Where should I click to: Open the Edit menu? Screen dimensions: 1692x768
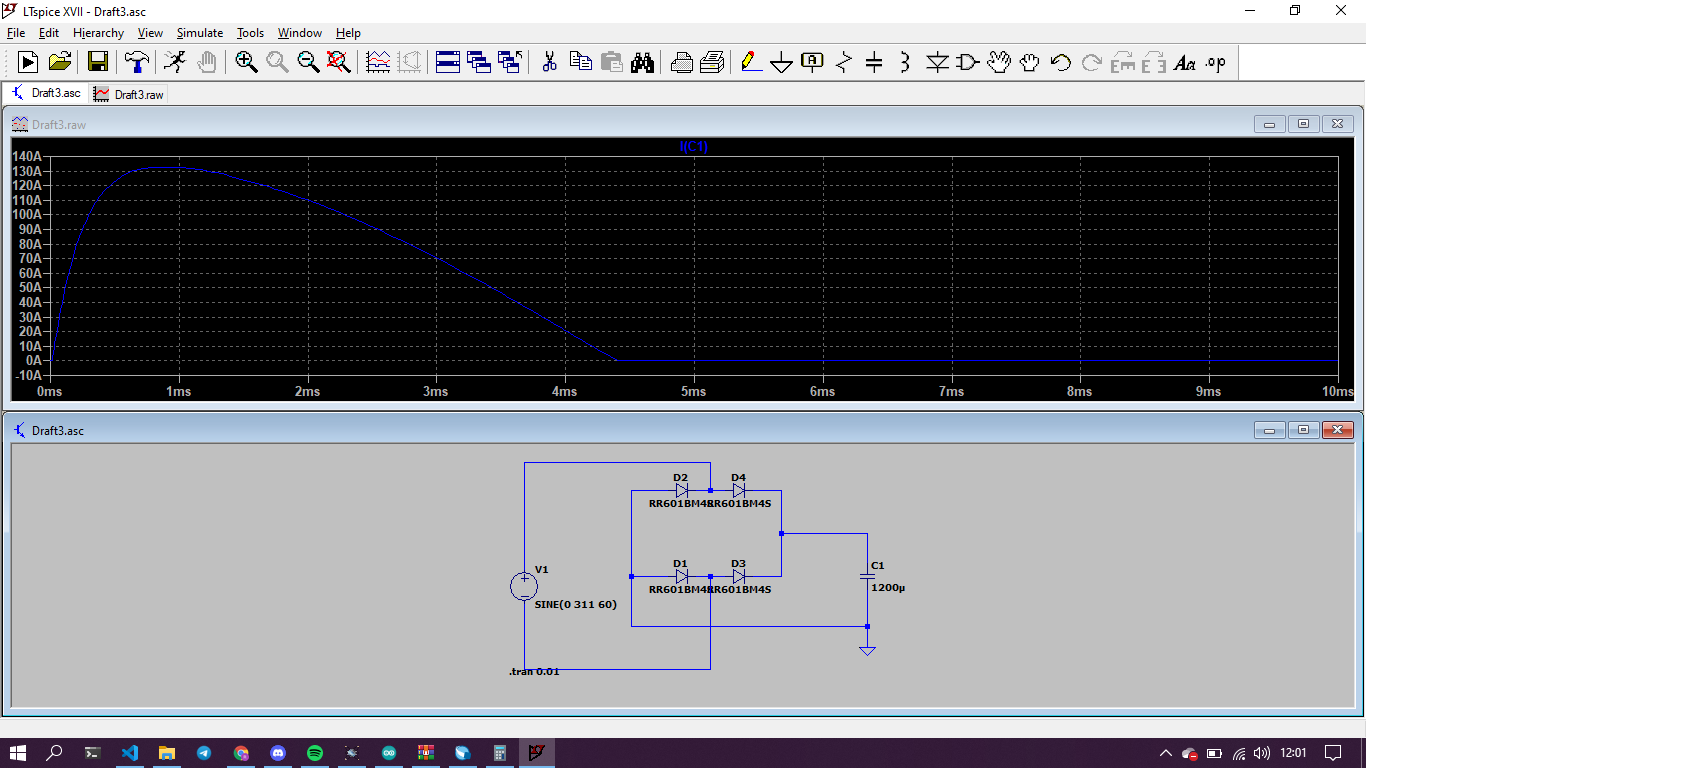coord(49,33)
